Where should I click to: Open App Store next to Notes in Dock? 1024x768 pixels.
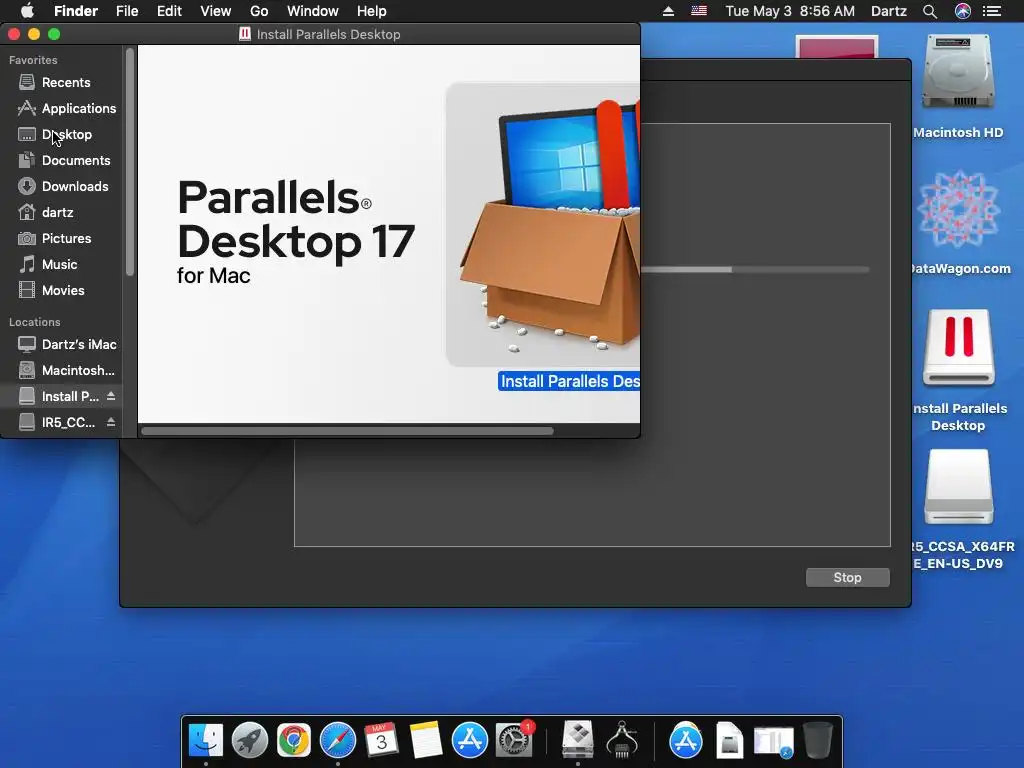pos(470,740)
